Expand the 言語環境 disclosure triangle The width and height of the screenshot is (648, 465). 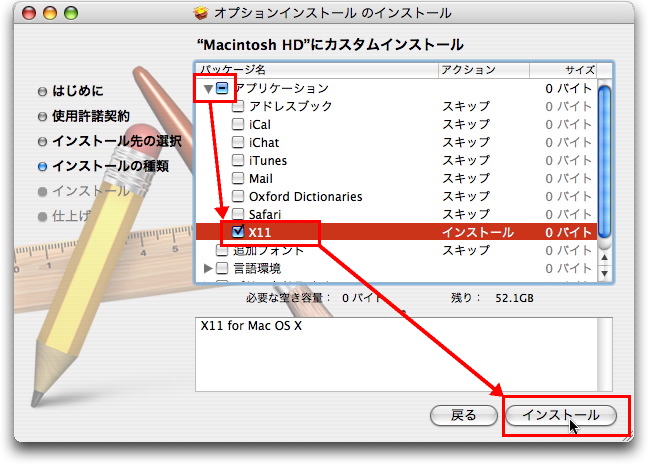(x=208, y=269)
